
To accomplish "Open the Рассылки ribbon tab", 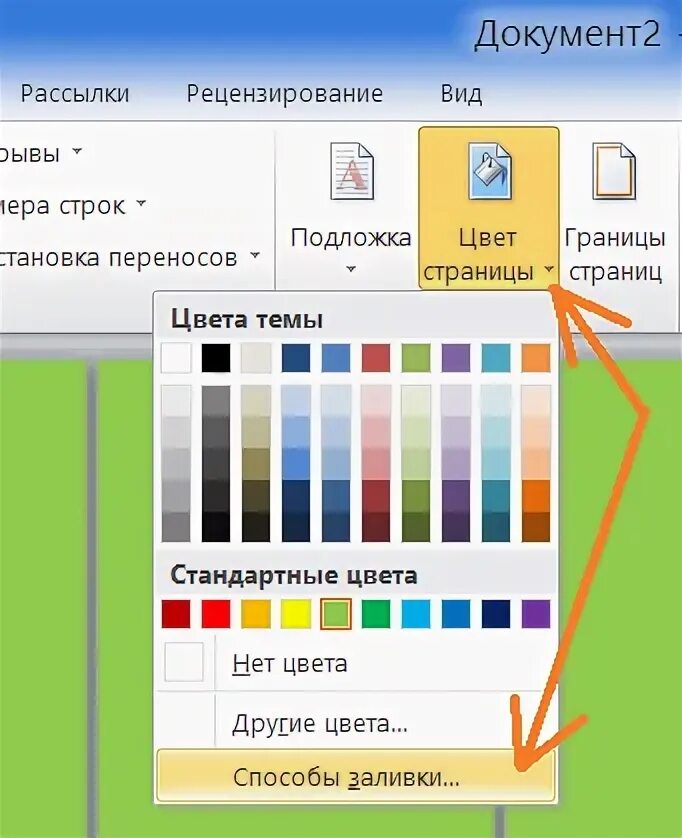I will click(75, 94).
